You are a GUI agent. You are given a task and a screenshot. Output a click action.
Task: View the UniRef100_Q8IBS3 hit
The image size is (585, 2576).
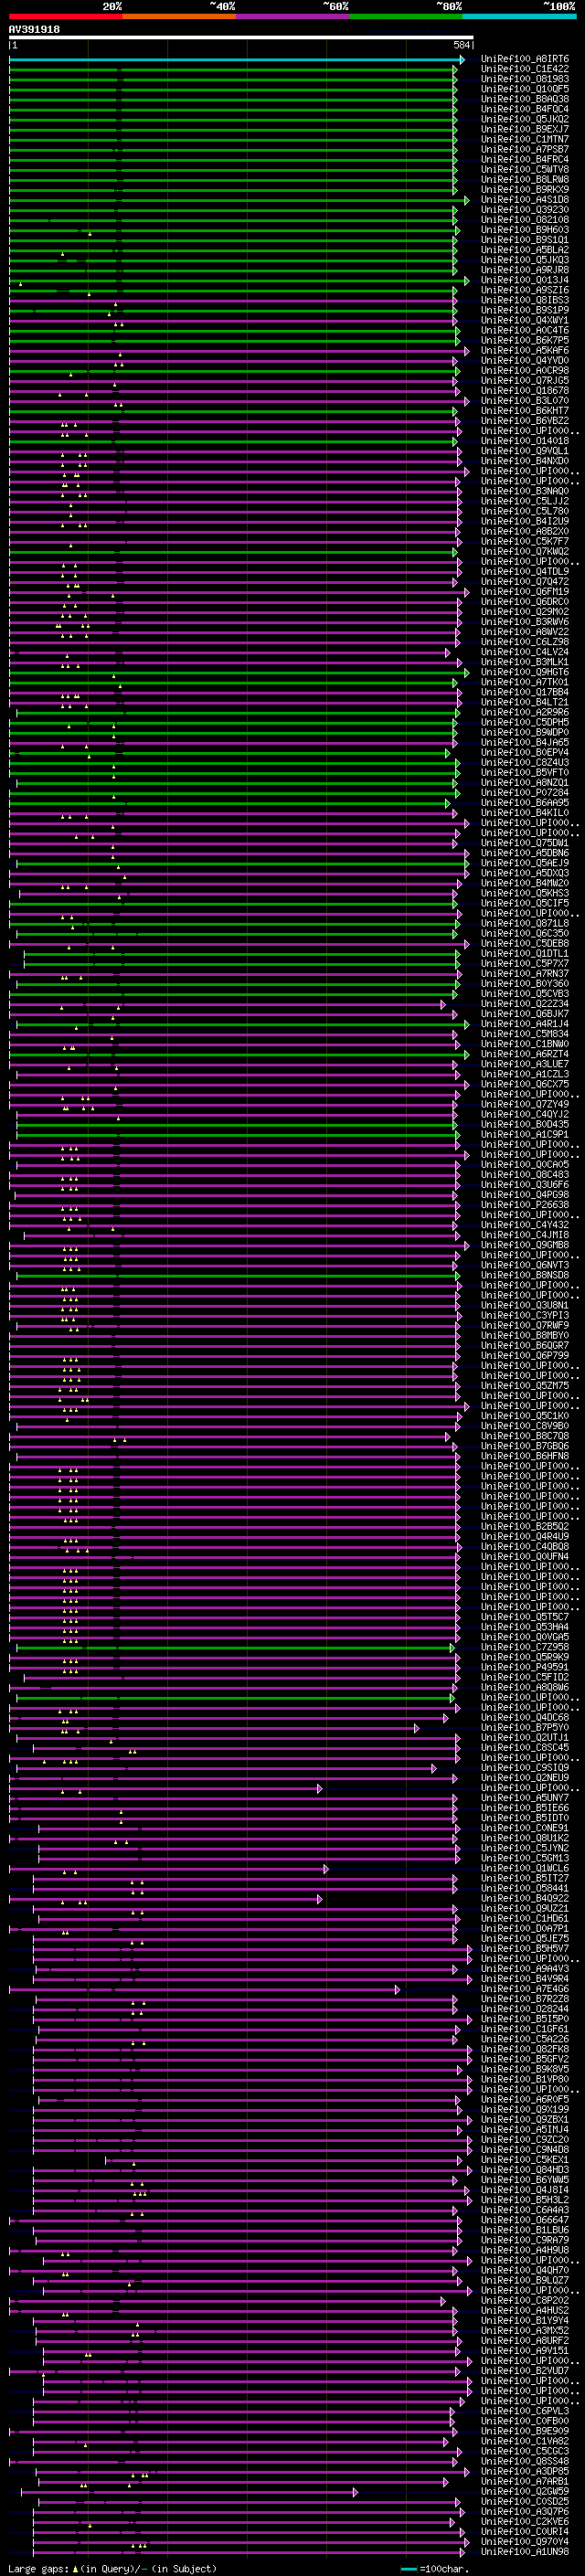click(x=525, y=300)
